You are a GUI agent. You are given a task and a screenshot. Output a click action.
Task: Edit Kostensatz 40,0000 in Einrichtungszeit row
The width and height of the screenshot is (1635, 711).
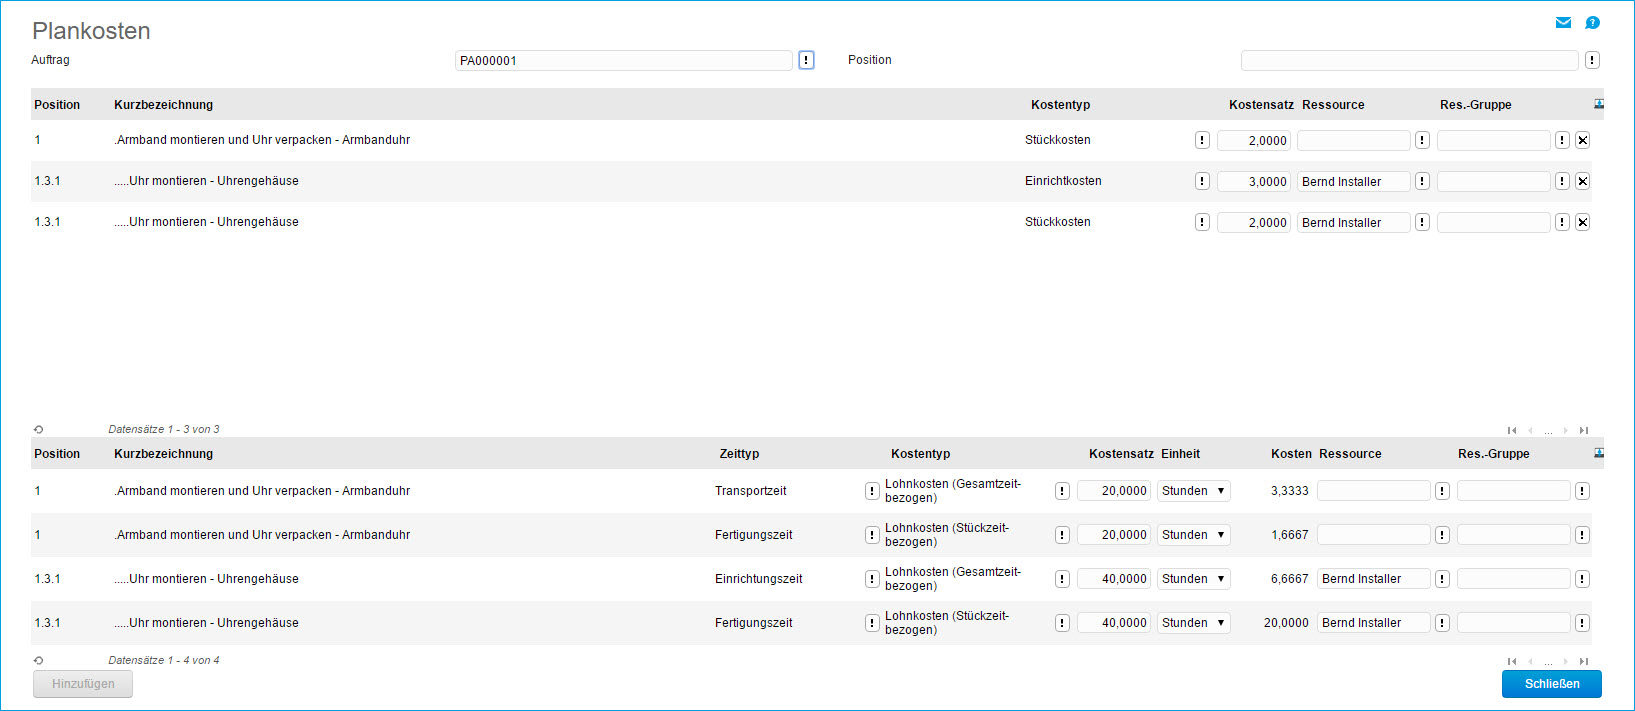tap(1114, 579)
